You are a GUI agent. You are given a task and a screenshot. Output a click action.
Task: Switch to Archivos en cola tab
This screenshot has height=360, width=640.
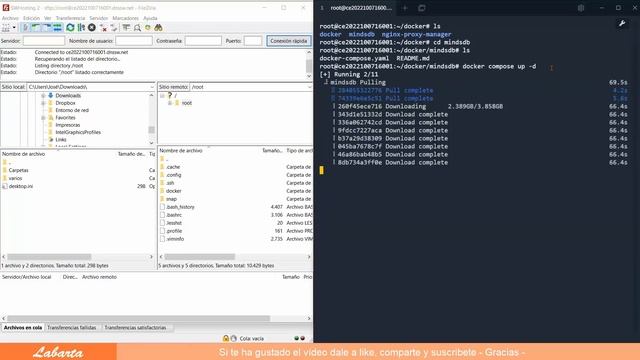(x=23, y=328)
